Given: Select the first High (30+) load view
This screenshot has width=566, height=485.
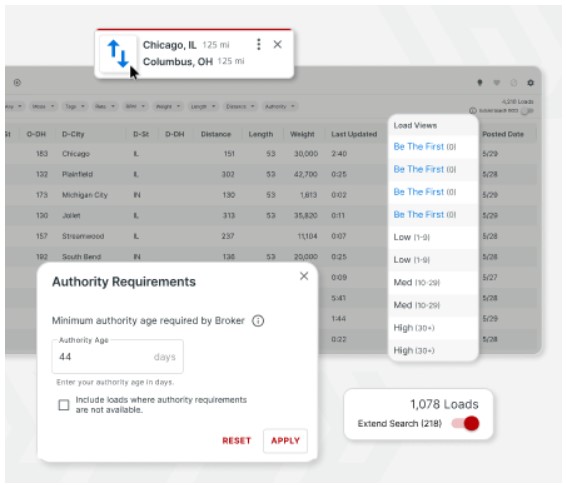Looking at the screenshot, I should [x=414, y=328].
